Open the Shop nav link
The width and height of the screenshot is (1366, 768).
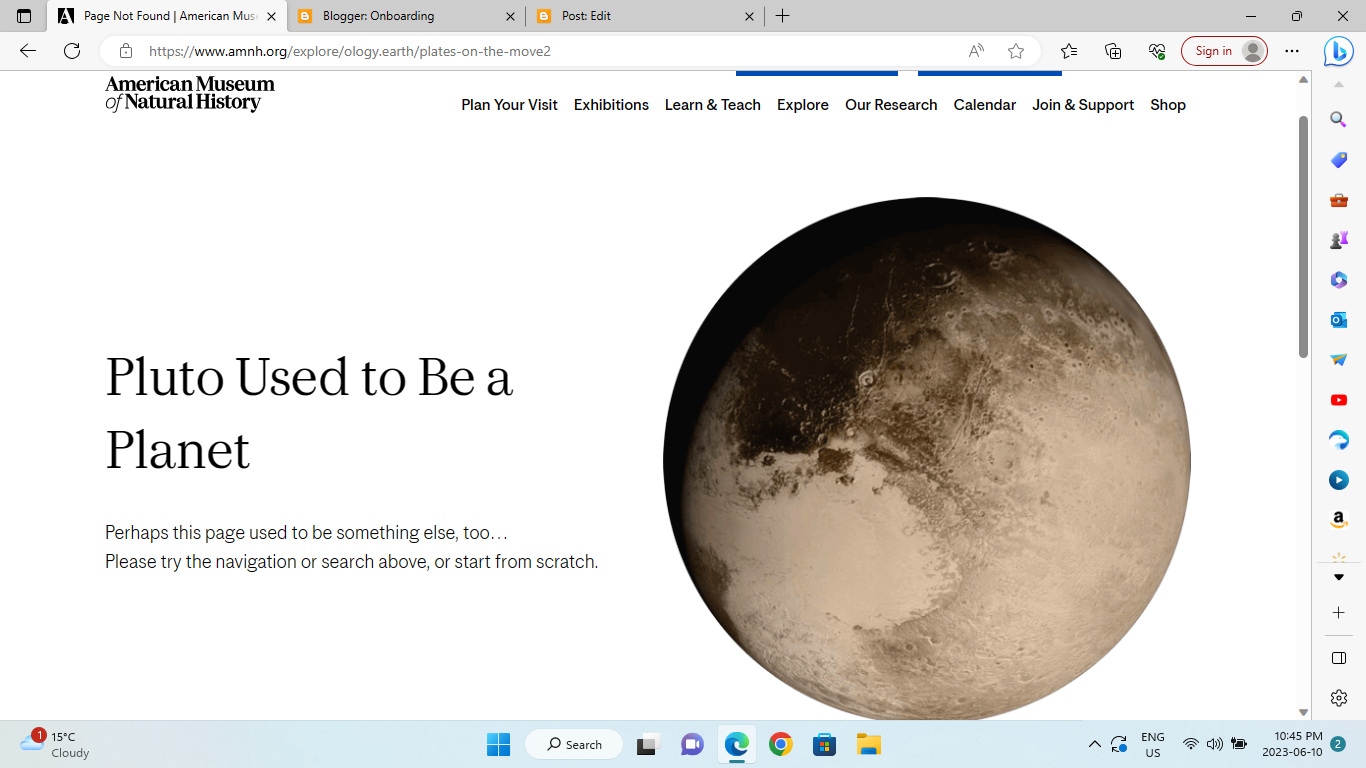tap(1168, 105)
